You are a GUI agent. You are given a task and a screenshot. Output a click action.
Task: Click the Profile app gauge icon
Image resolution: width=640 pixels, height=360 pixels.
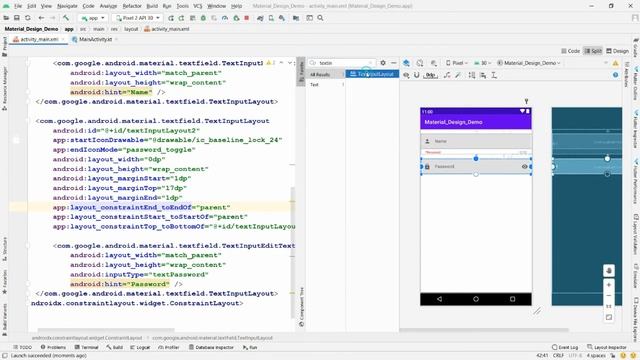click(225, 18)
